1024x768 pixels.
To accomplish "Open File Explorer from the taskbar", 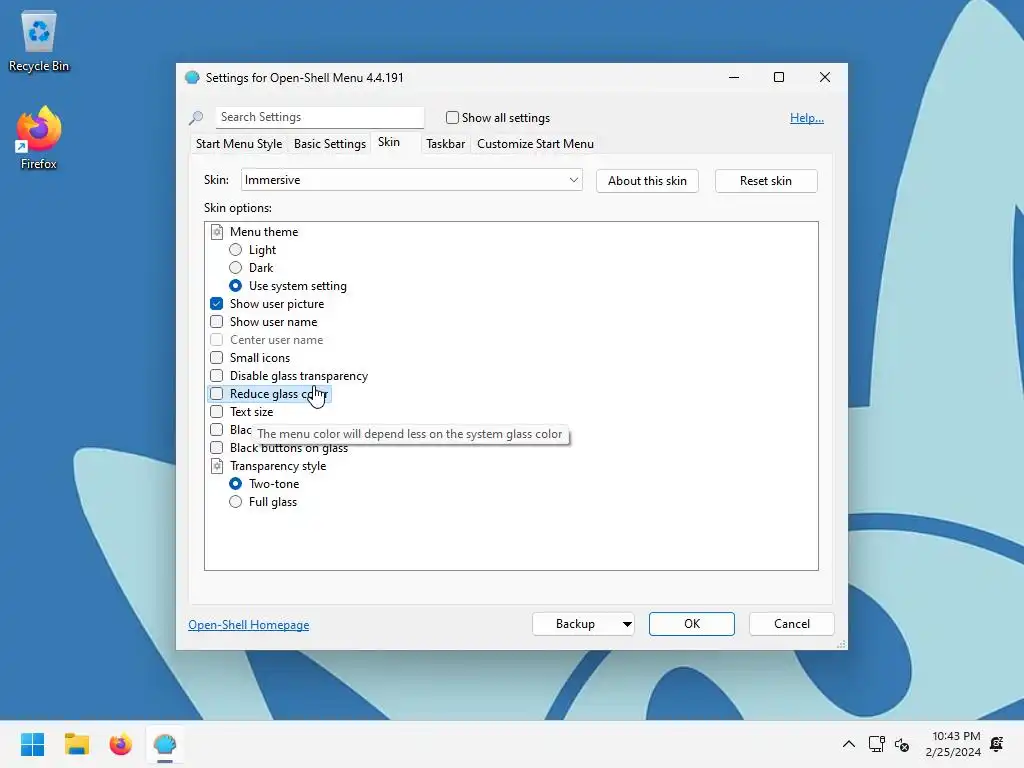I will (x=76, y=744).
